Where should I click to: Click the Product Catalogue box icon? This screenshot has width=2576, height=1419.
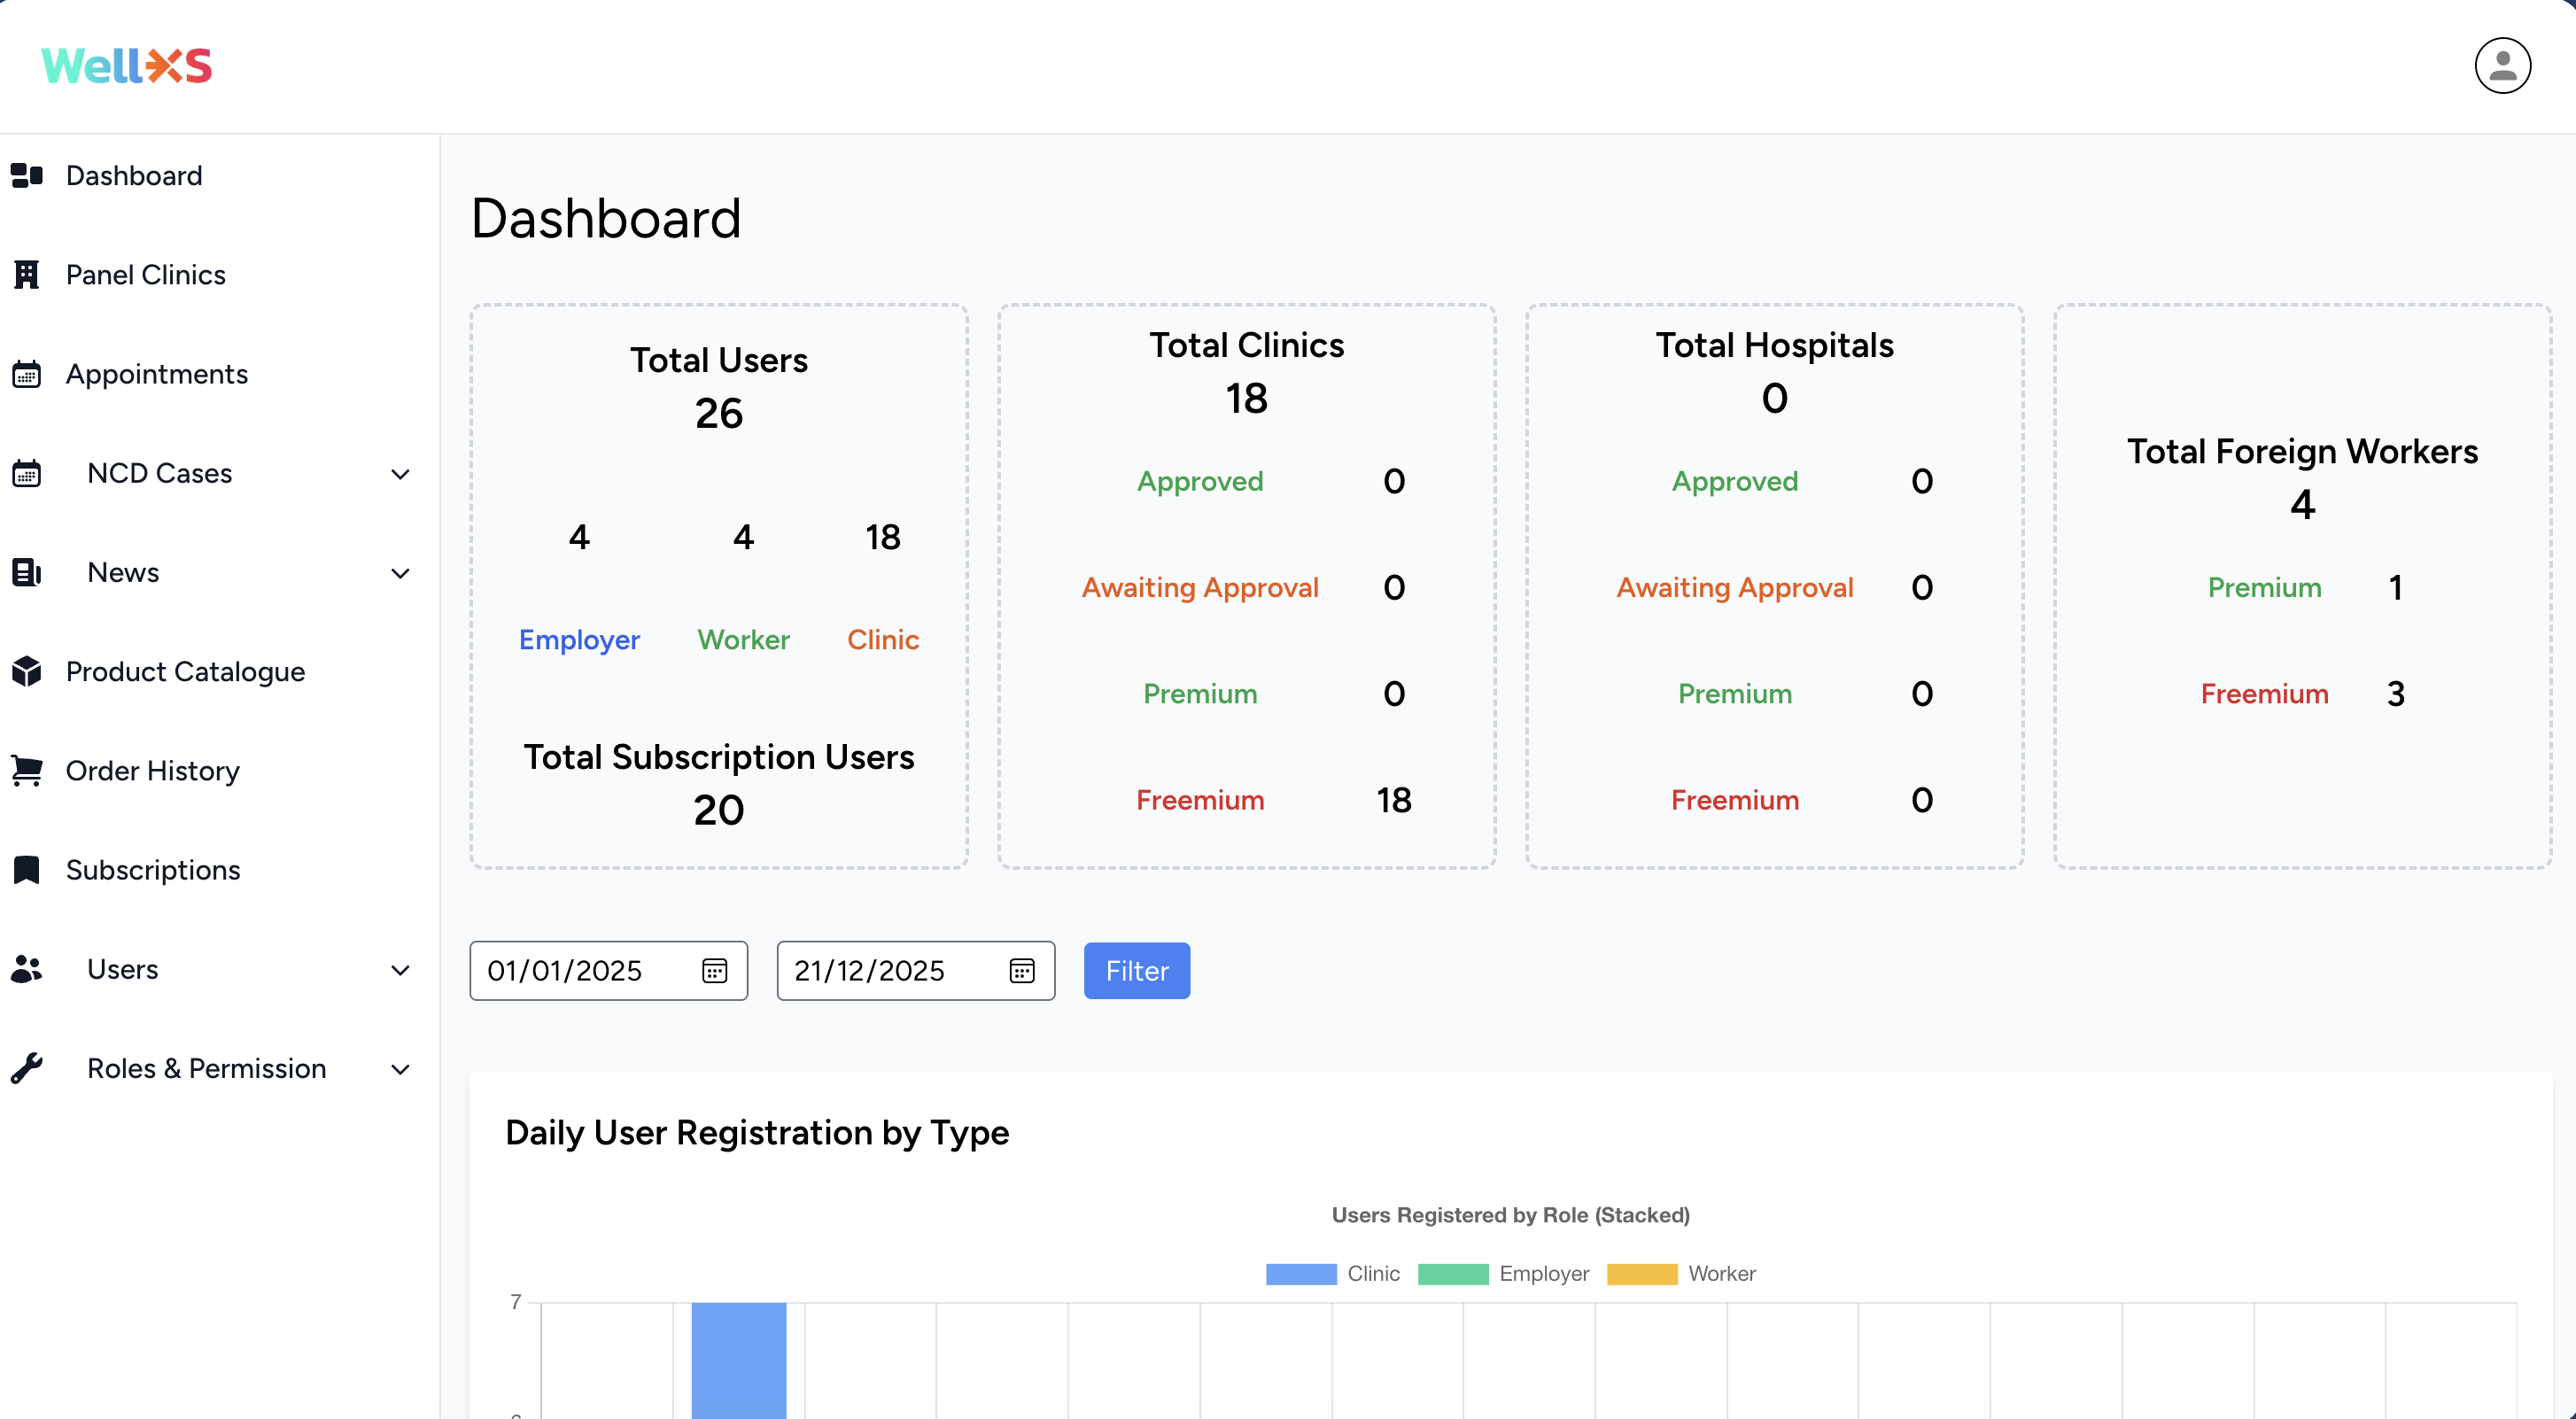pyautogui.click(x=27, y=671)
